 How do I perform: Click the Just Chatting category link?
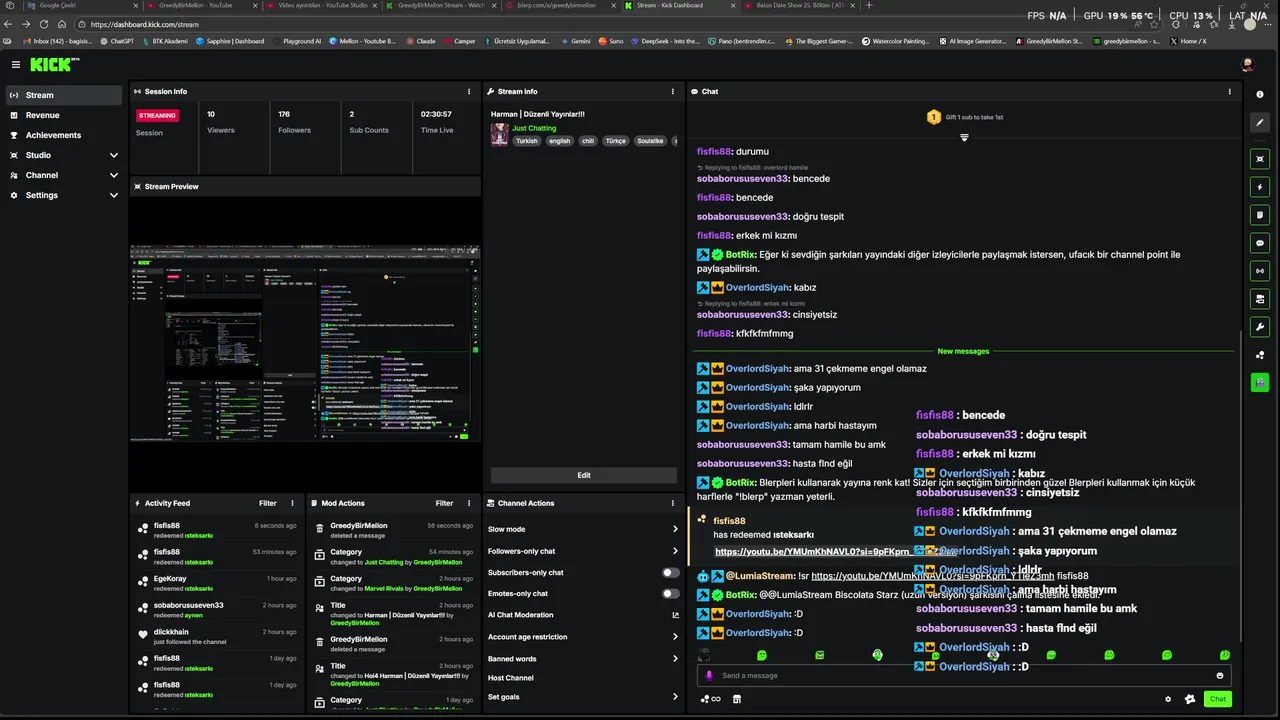(x=534, y=128)
